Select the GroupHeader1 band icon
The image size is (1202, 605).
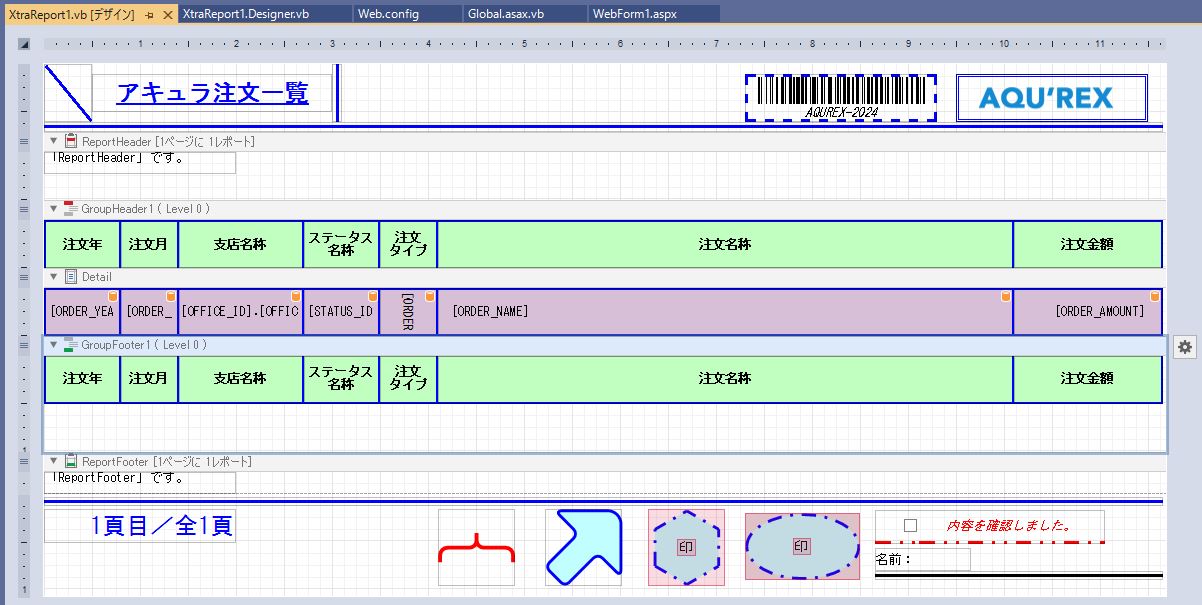pyautogui.click(x=71, y=209)
